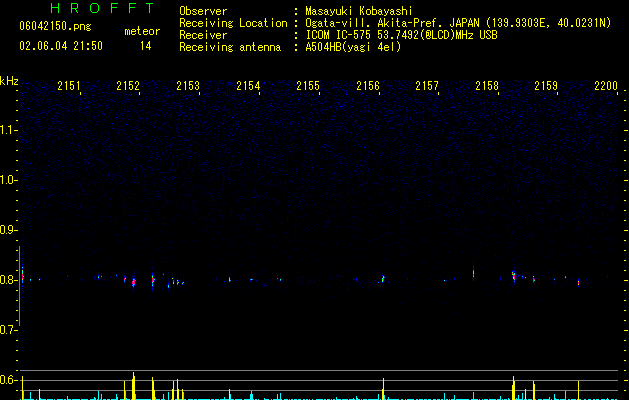The width and height of the screenshot is (629, 400).
Task: Click the 2155 time axis marker
Action: 308,85
